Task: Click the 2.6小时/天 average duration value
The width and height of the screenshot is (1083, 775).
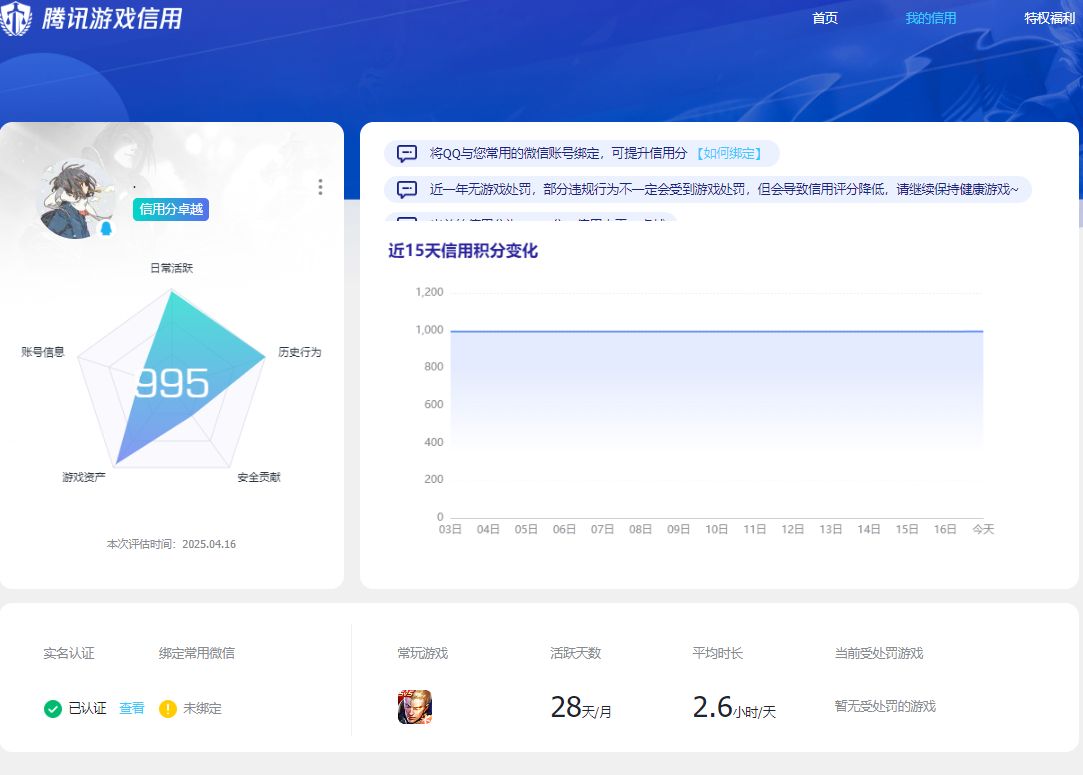Action: point(734,707)
